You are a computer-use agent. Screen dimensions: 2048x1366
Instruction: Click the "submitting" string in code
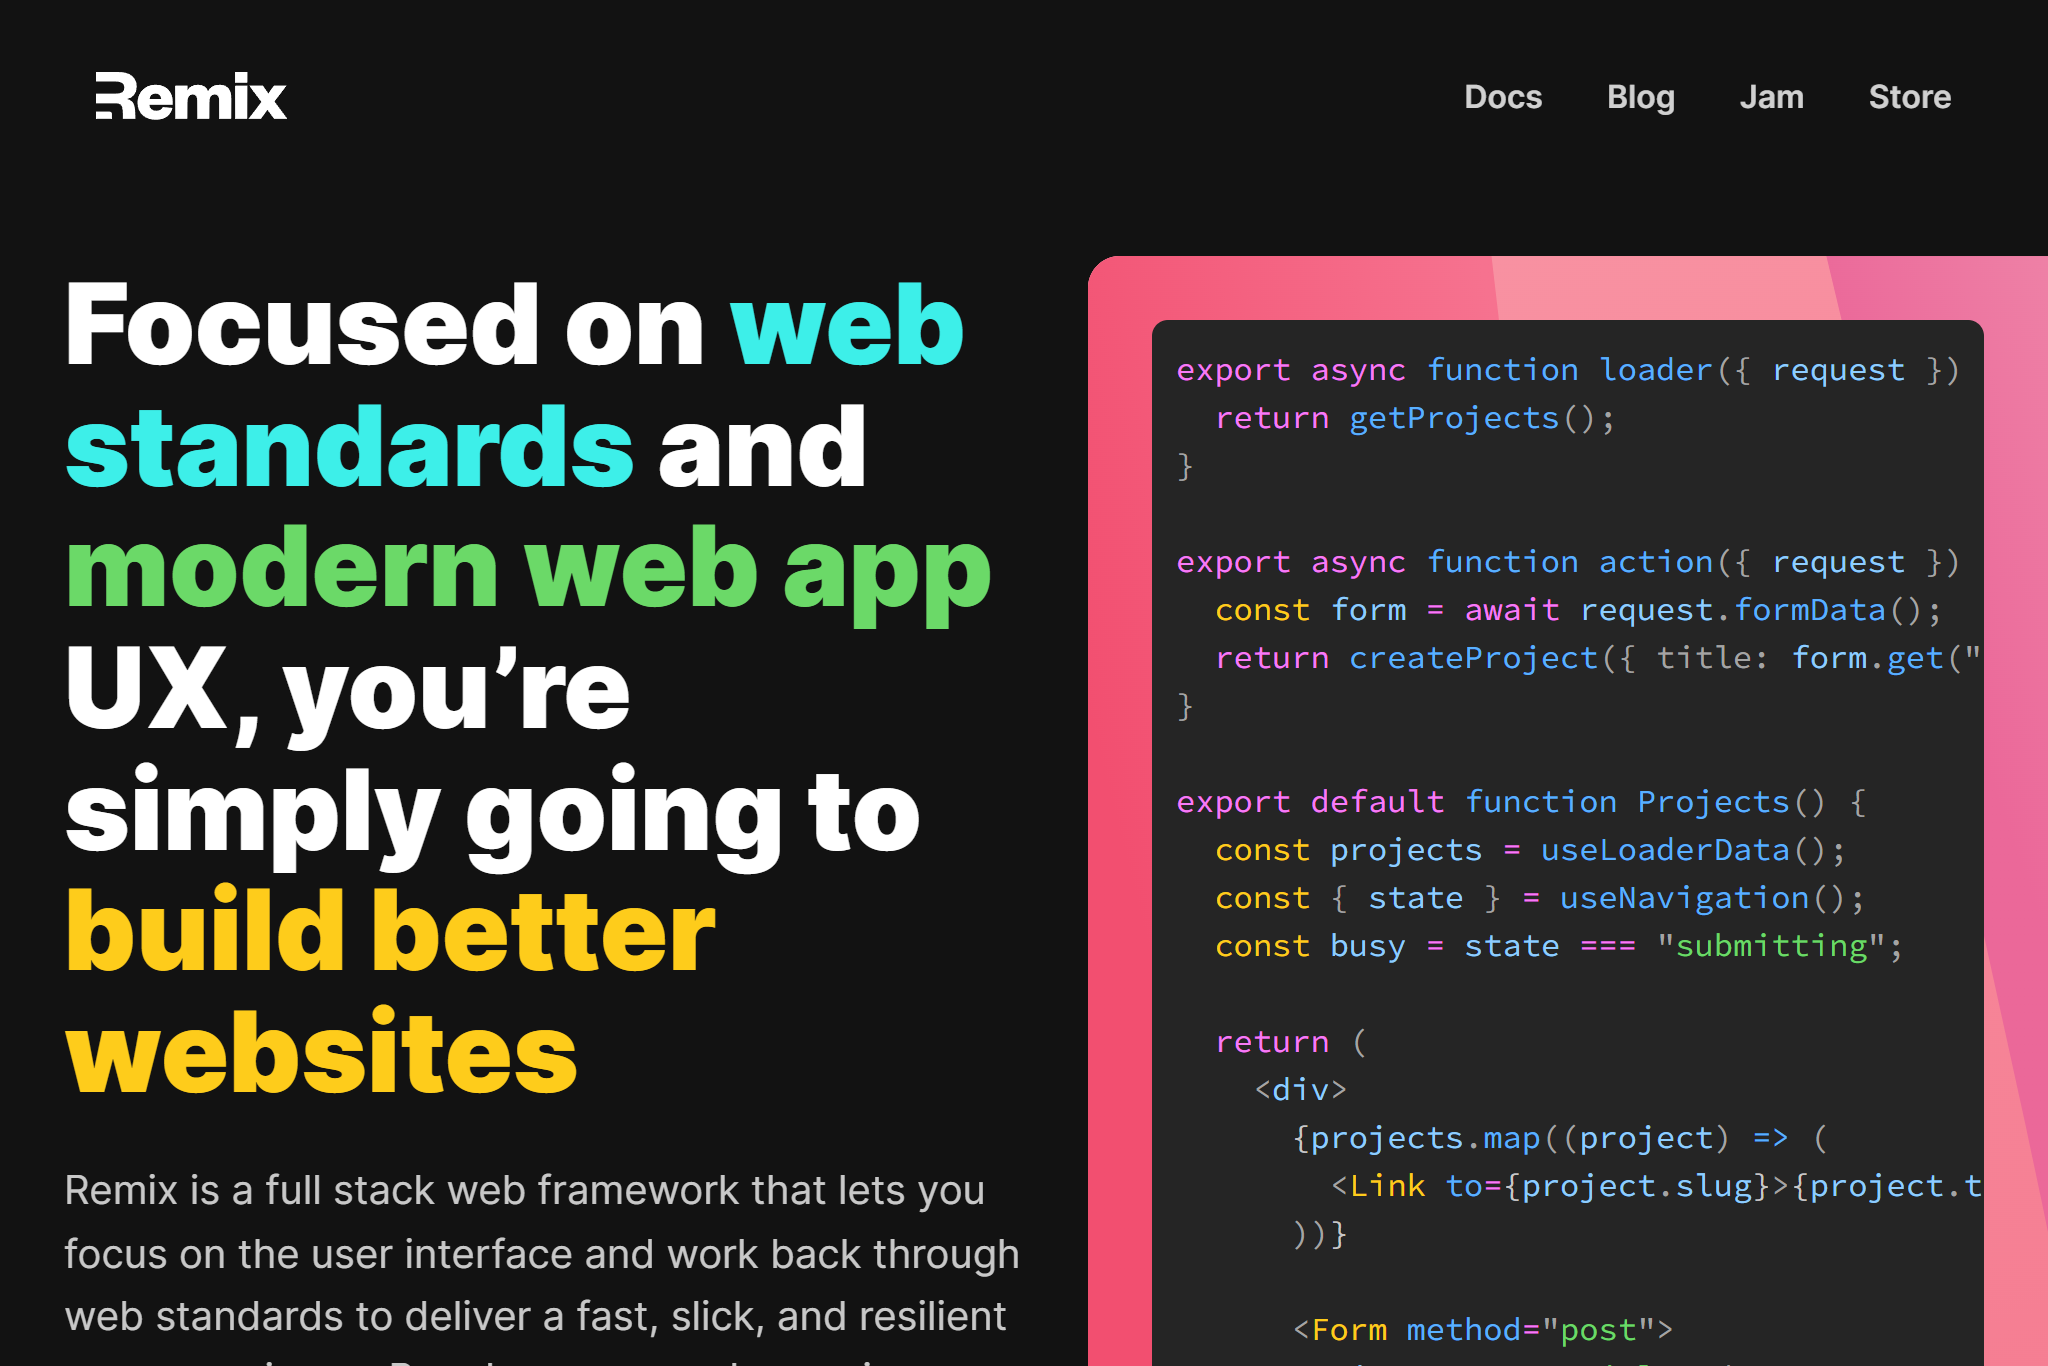(x=1770, y=946)
